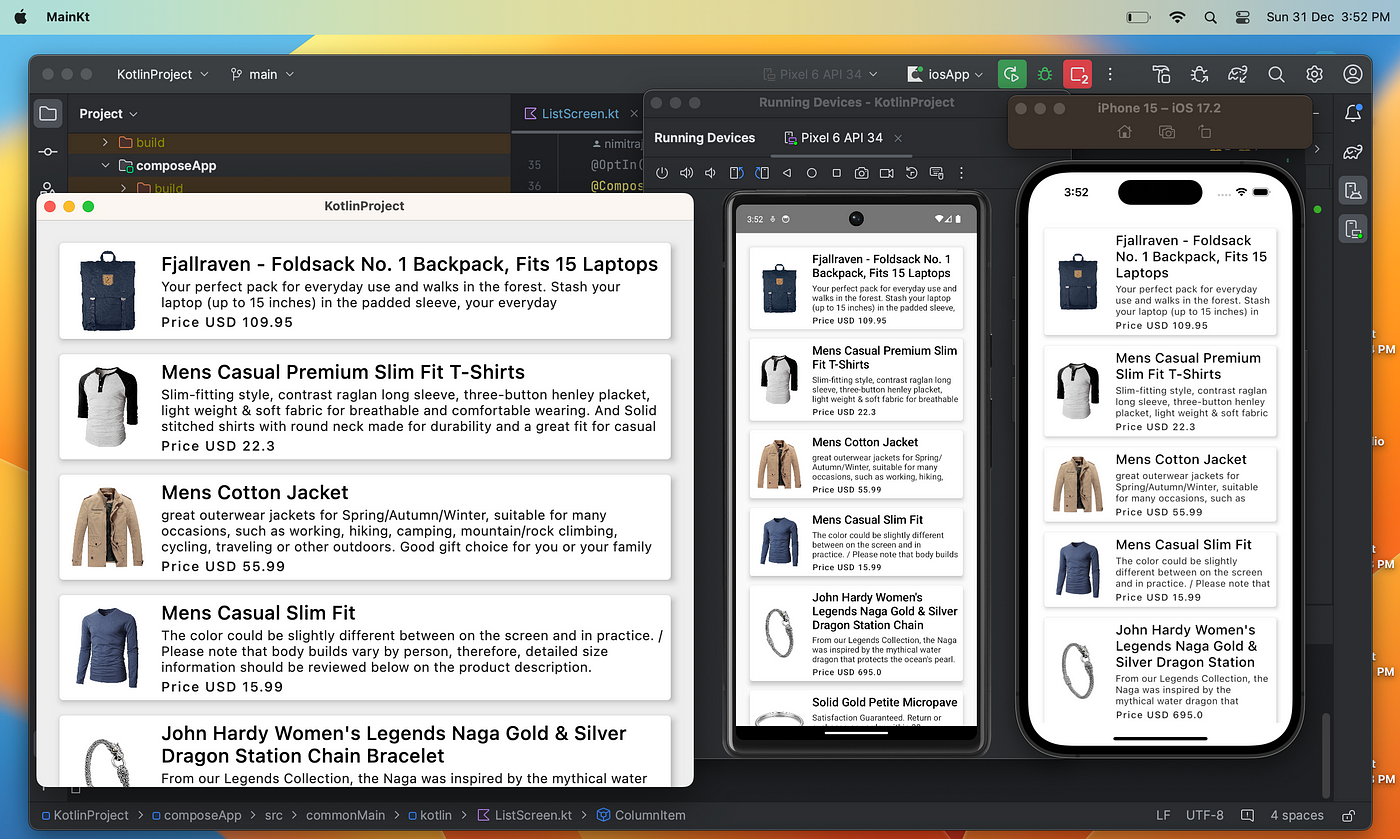This screenshot has width=1400, height=839.
Task: Click commonMain in the bottom breadcrumb
Action: pyautogui.click(x=345, y=815)
